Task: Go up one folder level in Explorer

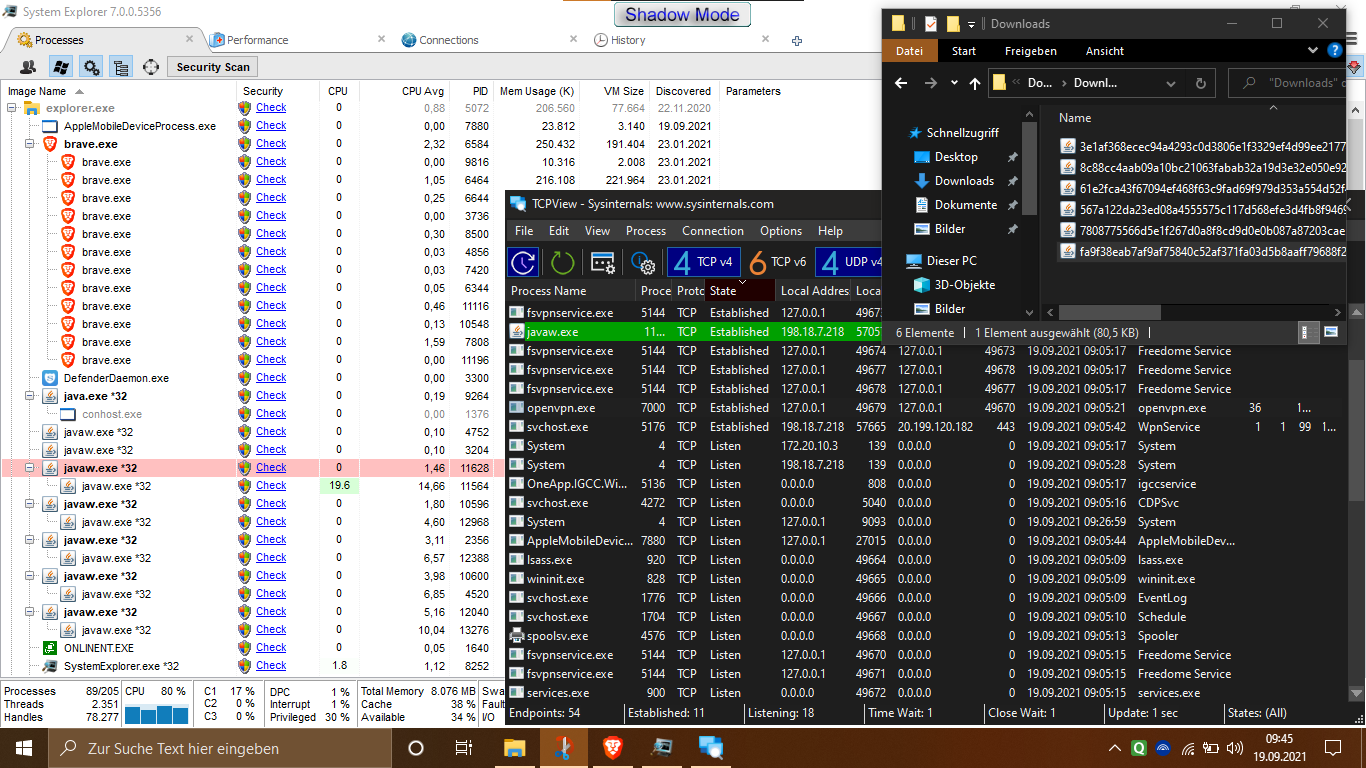Action: (975, 83)
